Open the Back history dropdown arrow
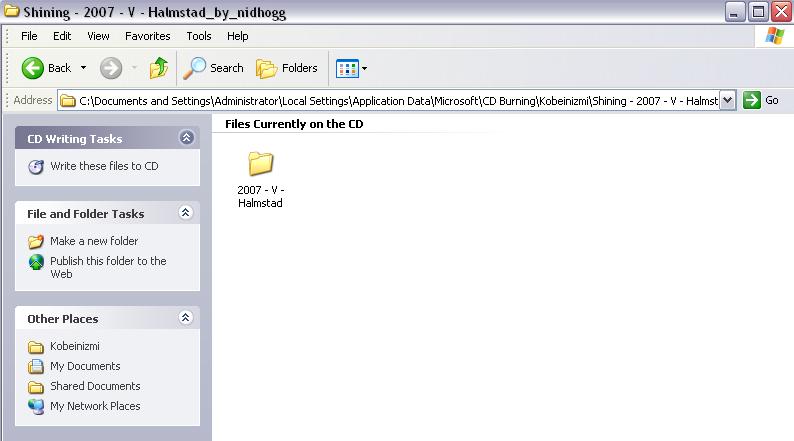Image resolution: width=794 pixels, height=441 pixels. point(84,68)
